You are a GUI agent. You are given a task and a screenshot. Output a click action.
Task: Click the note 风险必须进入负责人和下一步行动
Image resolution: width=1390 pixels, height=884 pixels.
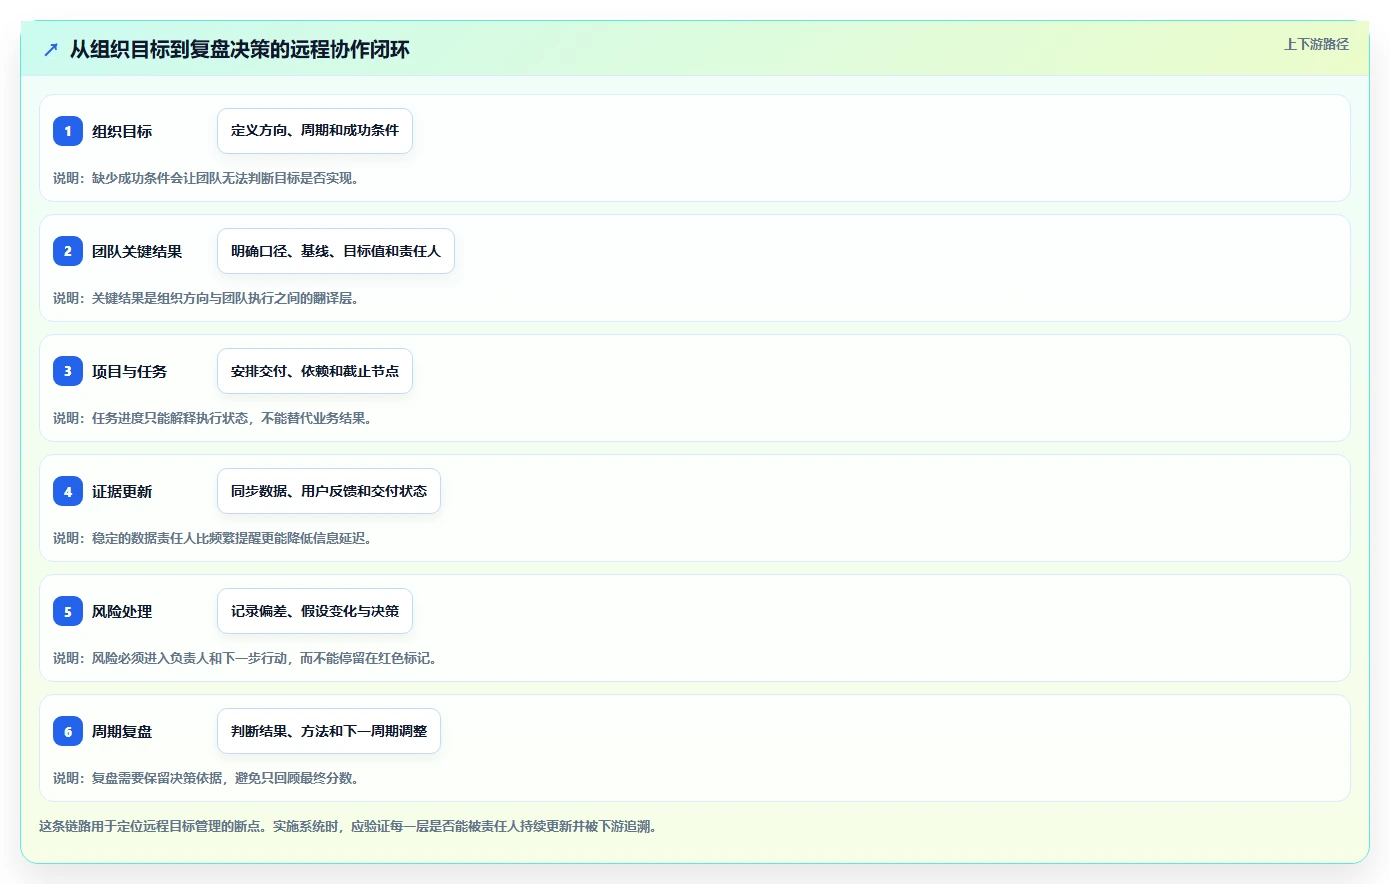[190, 658]
